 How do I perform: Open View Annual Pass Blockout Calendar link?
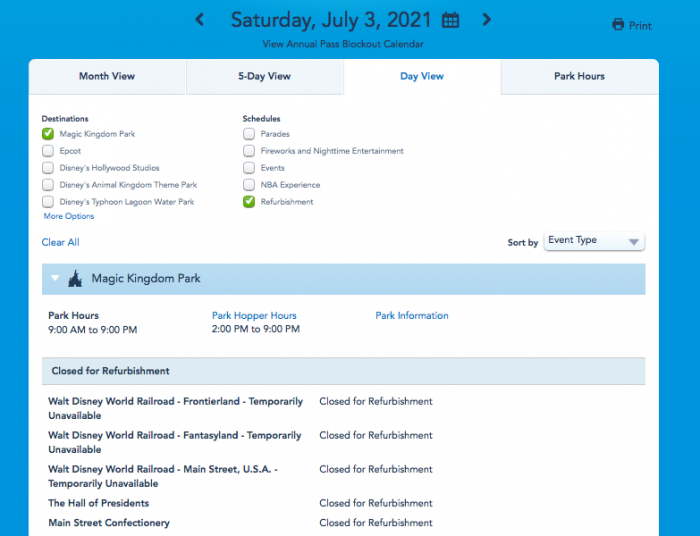click(x=342, y=44)
